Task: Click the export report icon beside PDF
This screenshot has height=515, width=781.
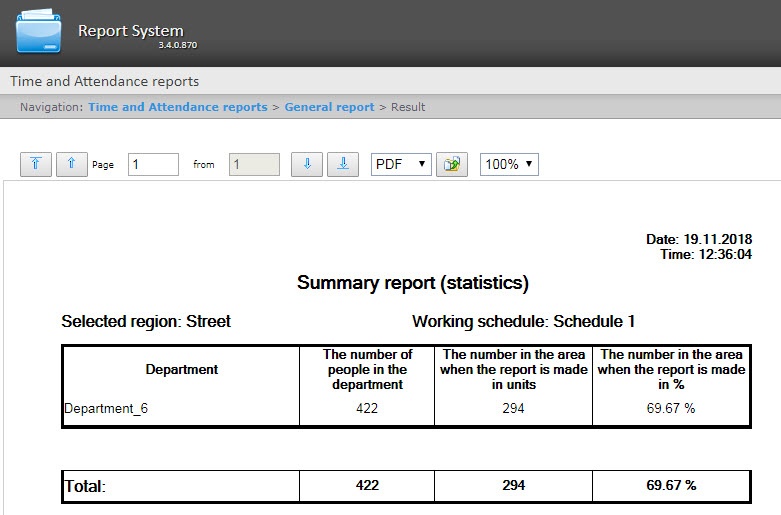Action: [452, 164]
